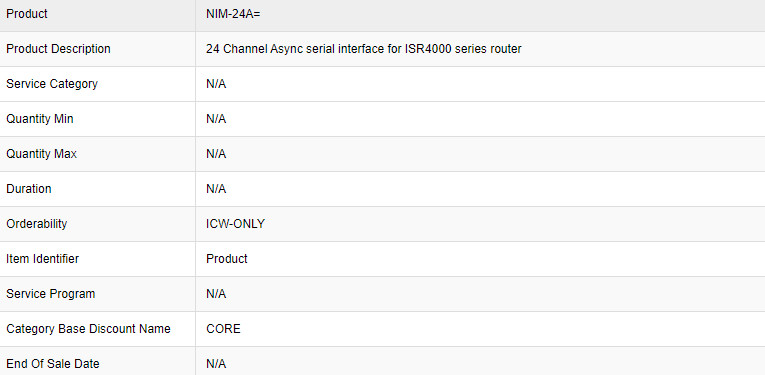Click the 24 Channel Async serial description text
The width and height of the screenshot is (765, 375).
pos(363,49)
